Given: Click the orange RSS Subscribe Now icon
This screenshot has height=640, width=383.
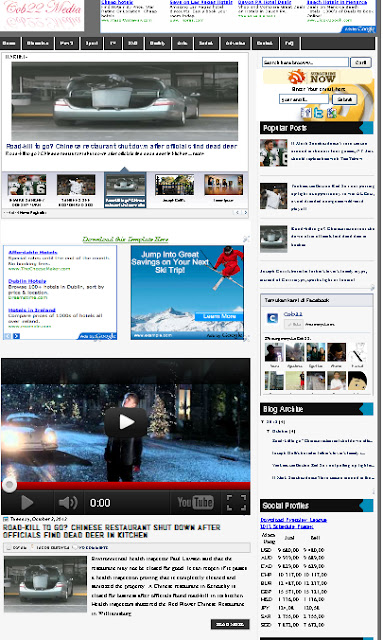Looking at the screenshot, I should 297,76.
